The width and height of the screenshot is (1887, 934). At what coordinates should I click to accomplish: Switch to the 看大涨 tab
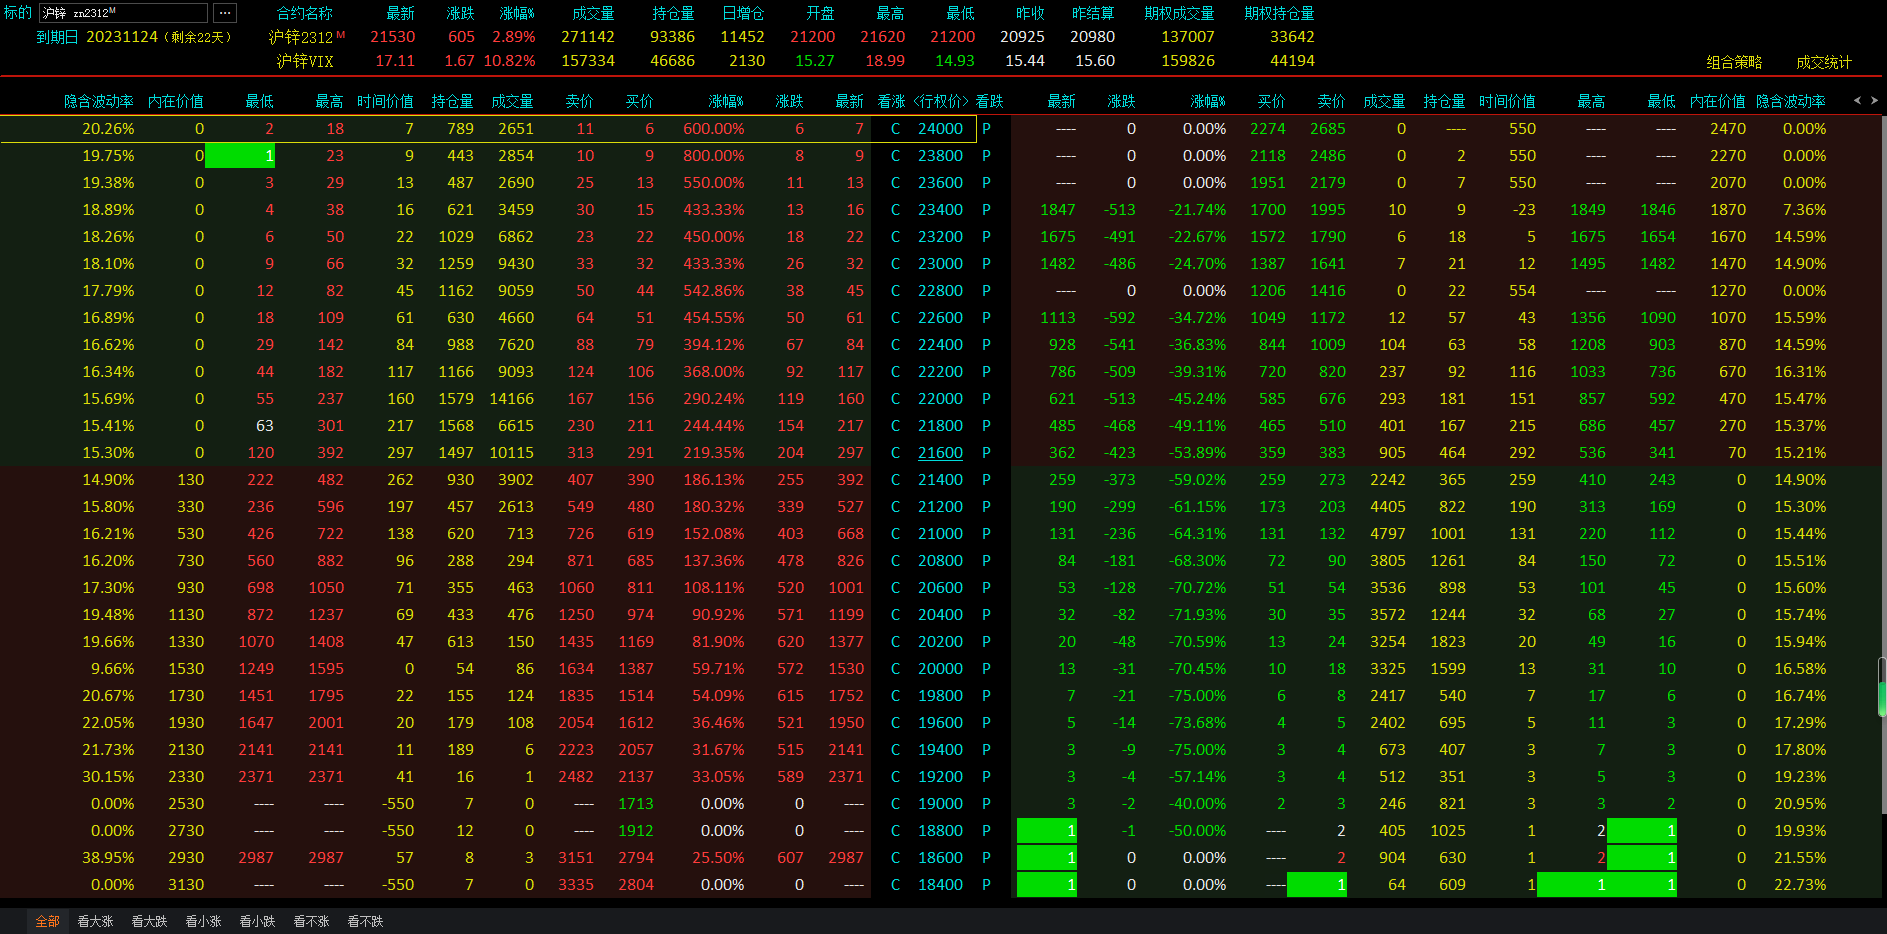[x=95, y=921]
